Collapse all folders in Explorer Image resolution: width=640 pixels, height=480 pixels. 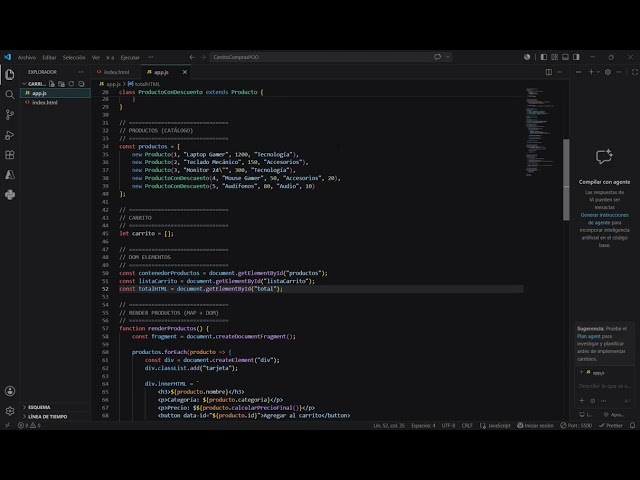point(81,84)
